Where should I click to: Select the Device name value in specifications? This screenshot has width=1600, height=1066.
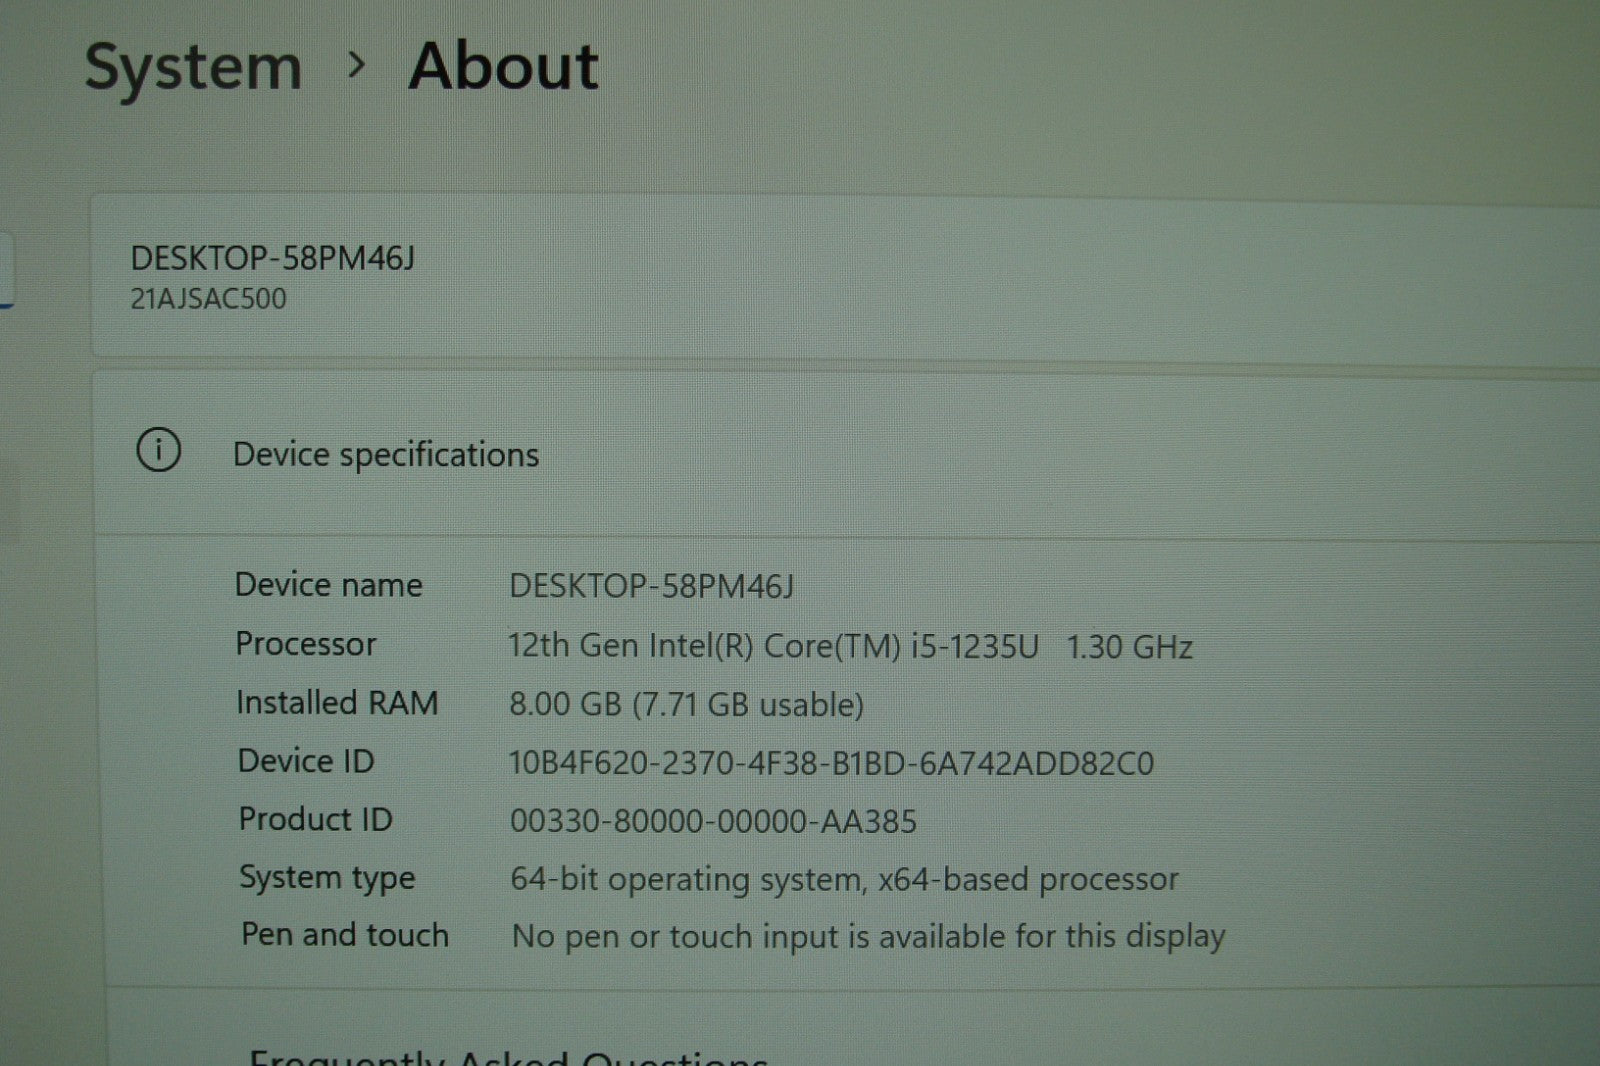pyautogui.click(x=651, y=586)
